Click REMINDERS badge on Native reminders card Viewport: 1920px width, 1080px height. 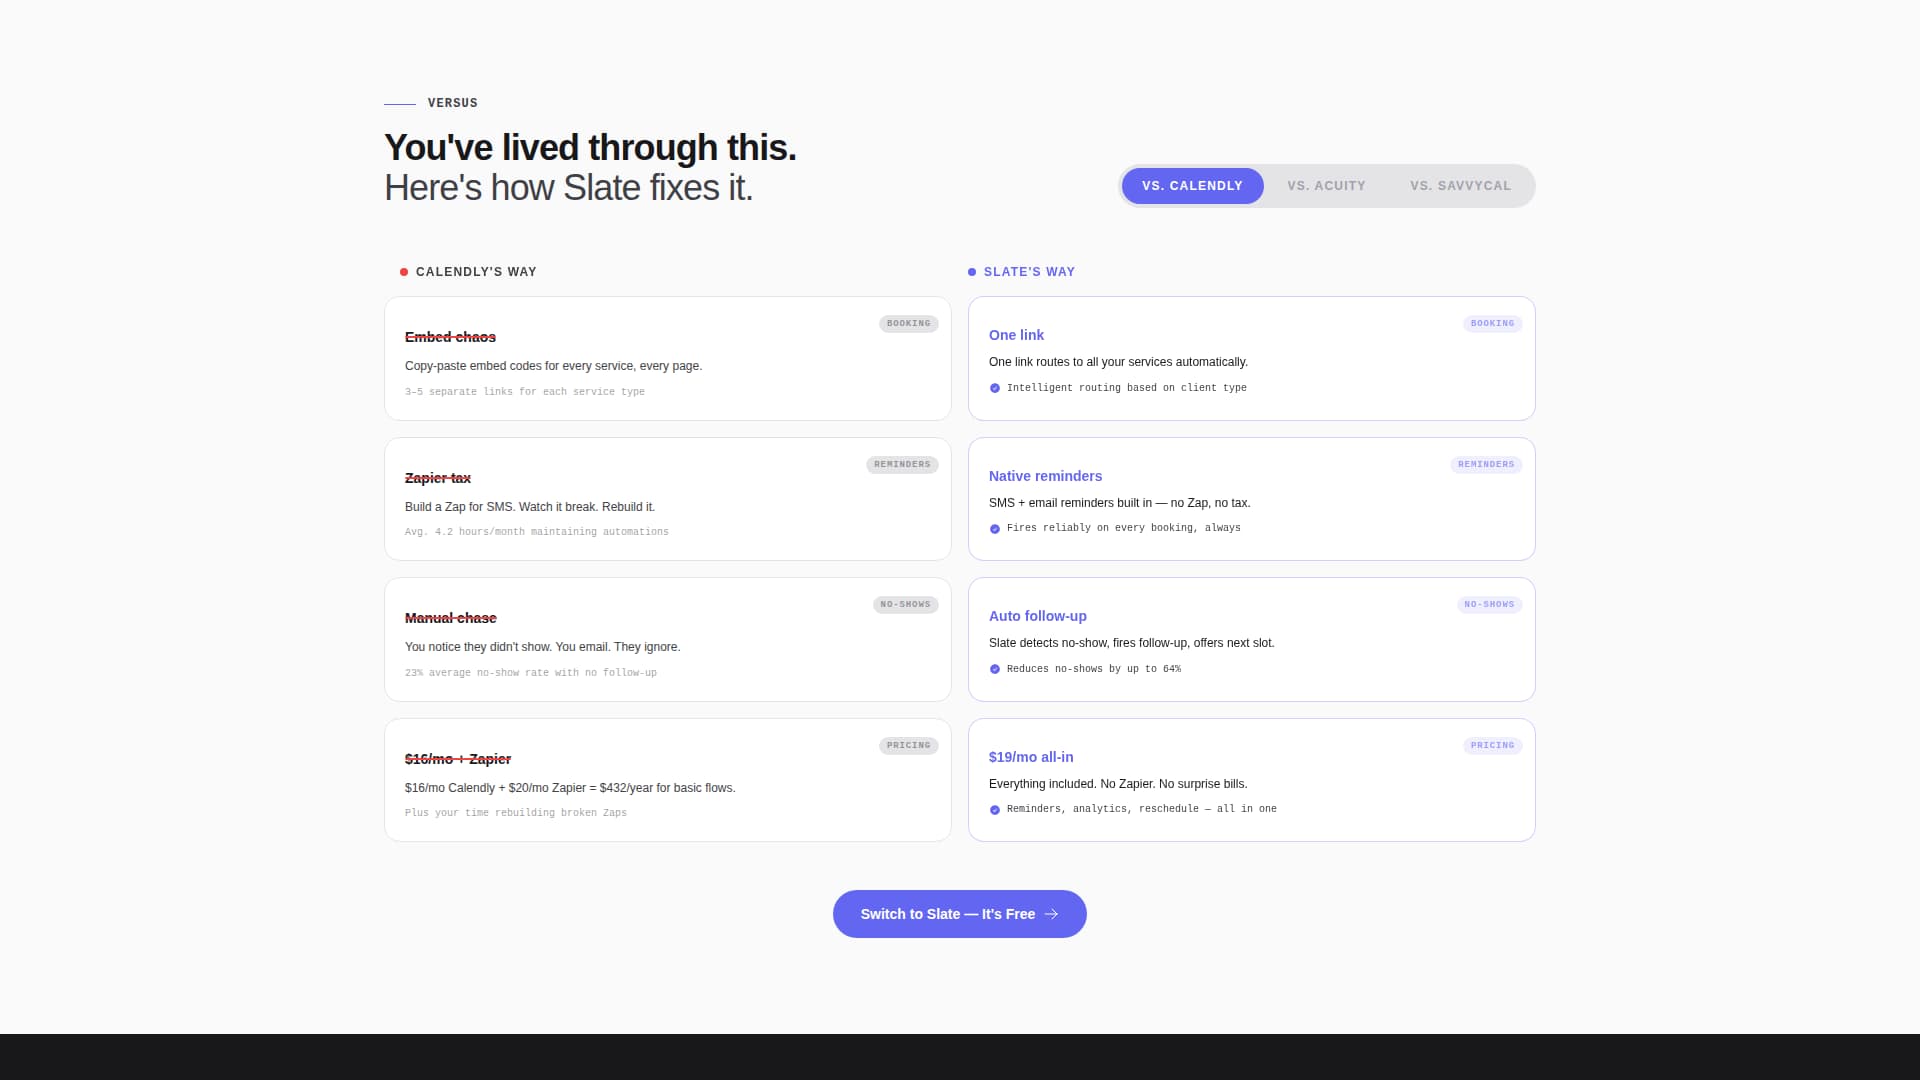pyautogui.click(x=1486, y=465)
